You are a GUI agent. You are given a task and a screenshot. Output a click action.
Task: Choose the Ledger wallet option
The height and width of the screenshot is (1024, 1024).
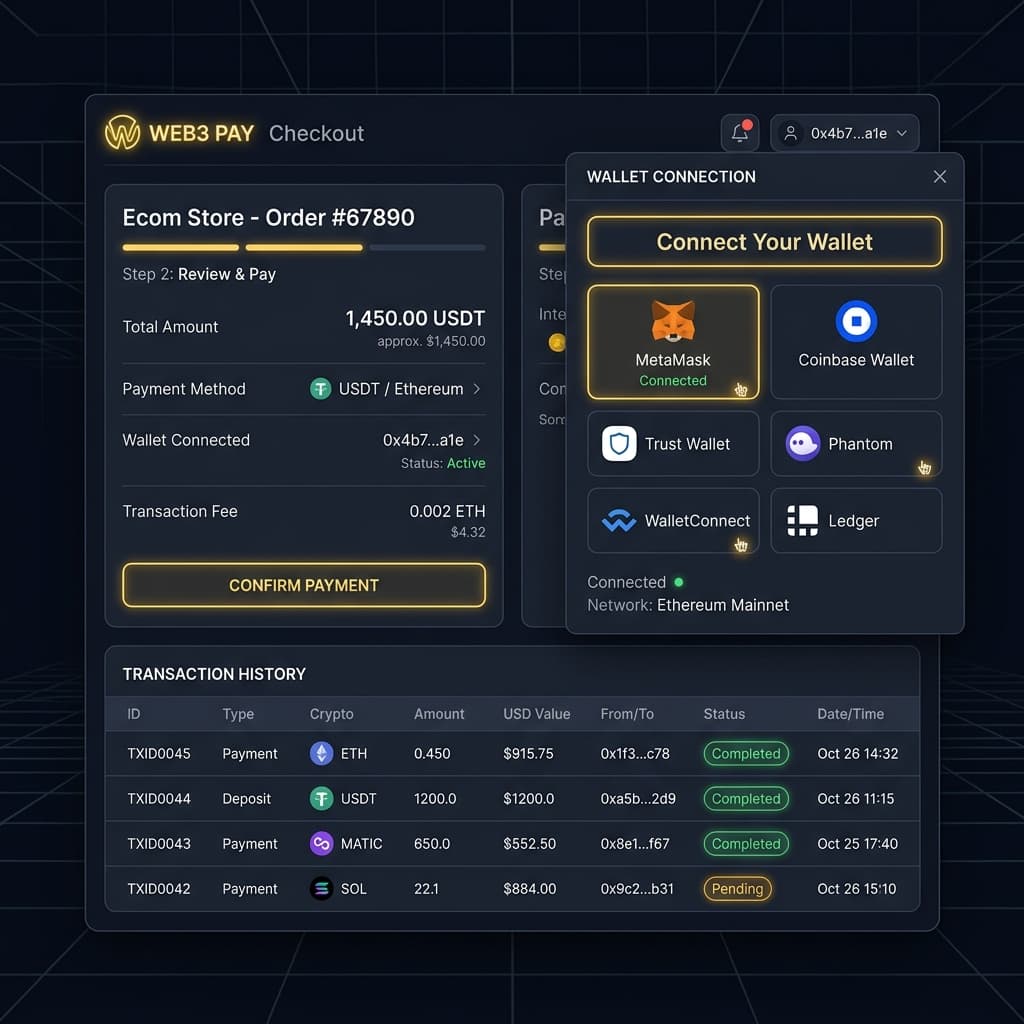(x=856, y=520)
